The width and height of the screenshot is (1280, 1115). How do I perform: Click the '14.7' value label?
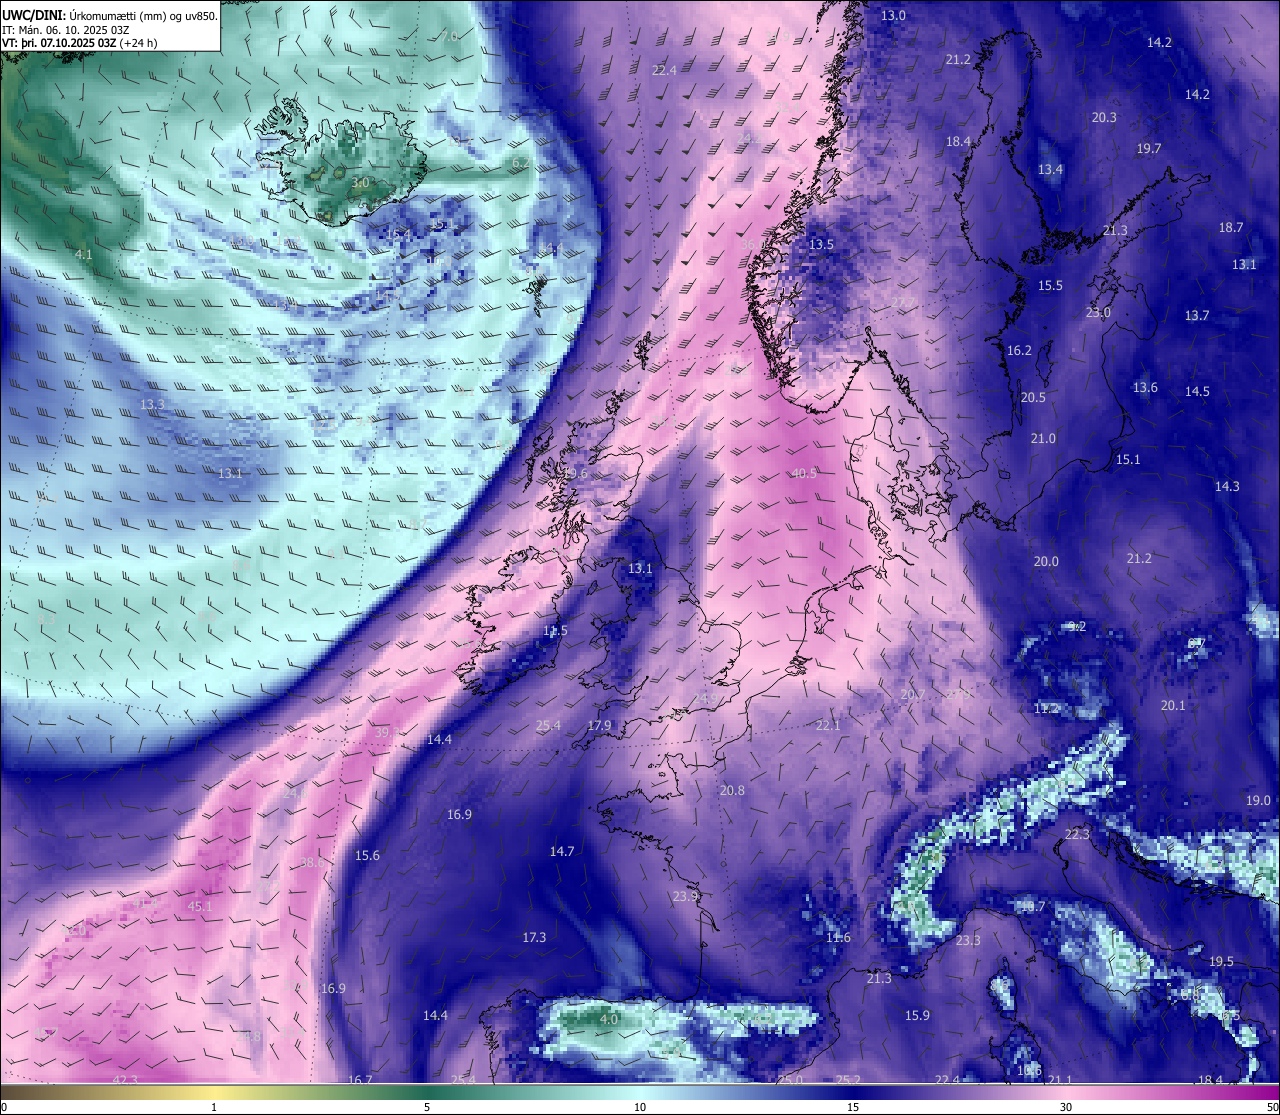click(x=562, y=851)
